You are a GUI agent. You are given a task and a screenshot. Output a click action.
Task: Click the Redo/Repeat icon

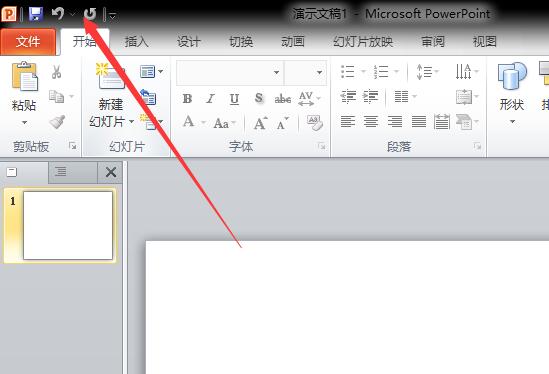(90, 14)
